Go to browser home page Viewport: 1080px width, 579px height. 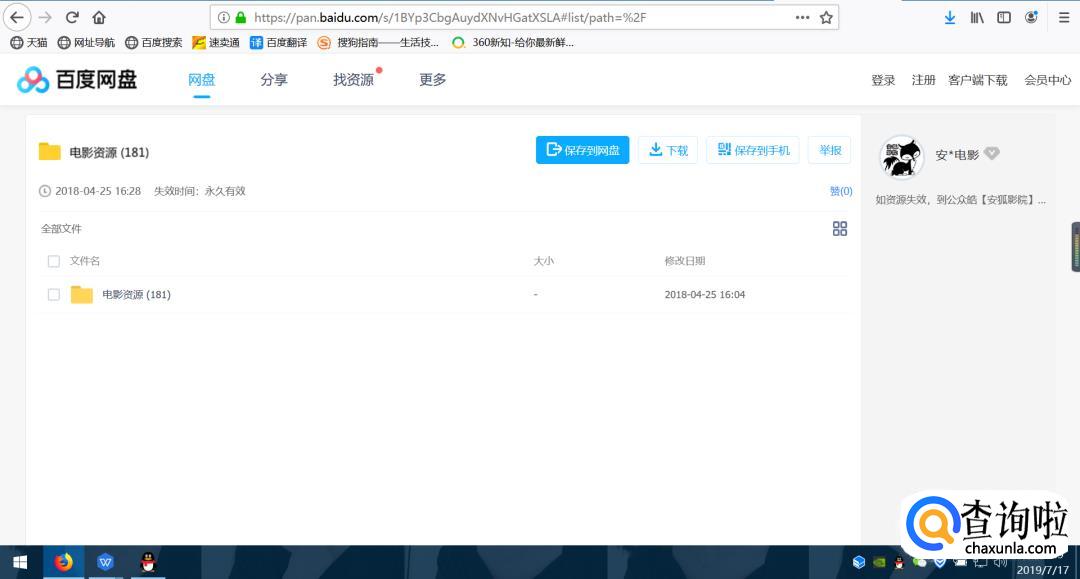coord(99,17)
